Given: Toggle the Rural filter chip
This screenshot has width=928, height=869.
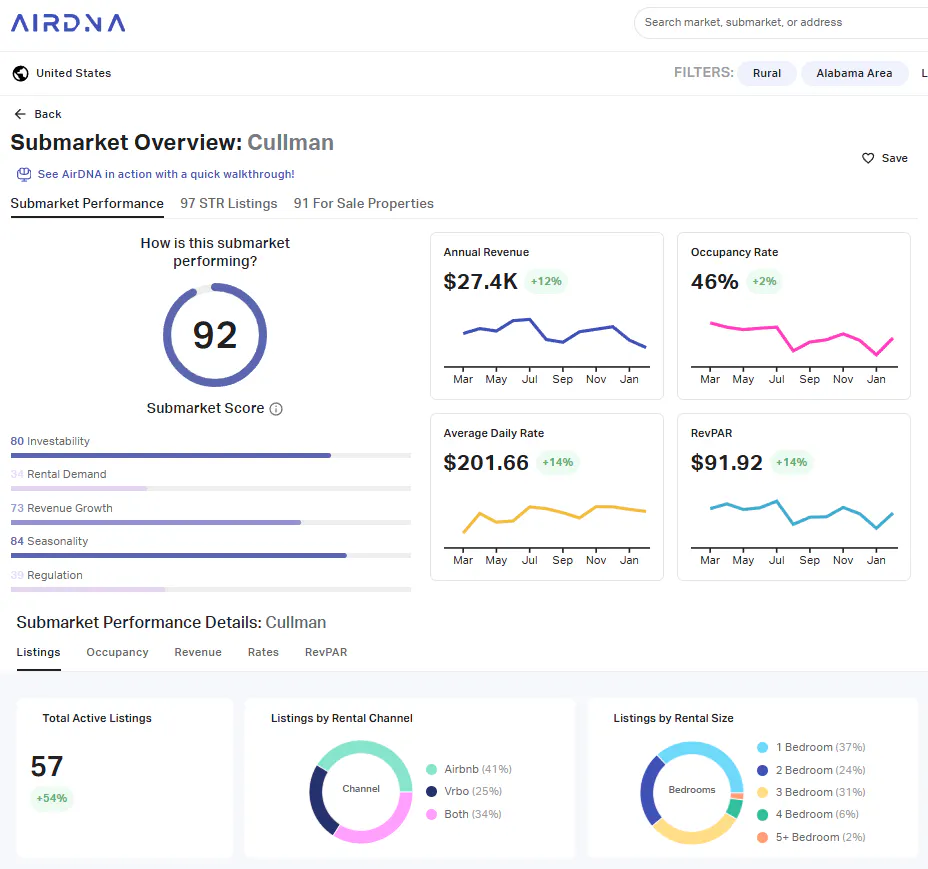Looking at the screenshot, I should (x=766, y=73).
